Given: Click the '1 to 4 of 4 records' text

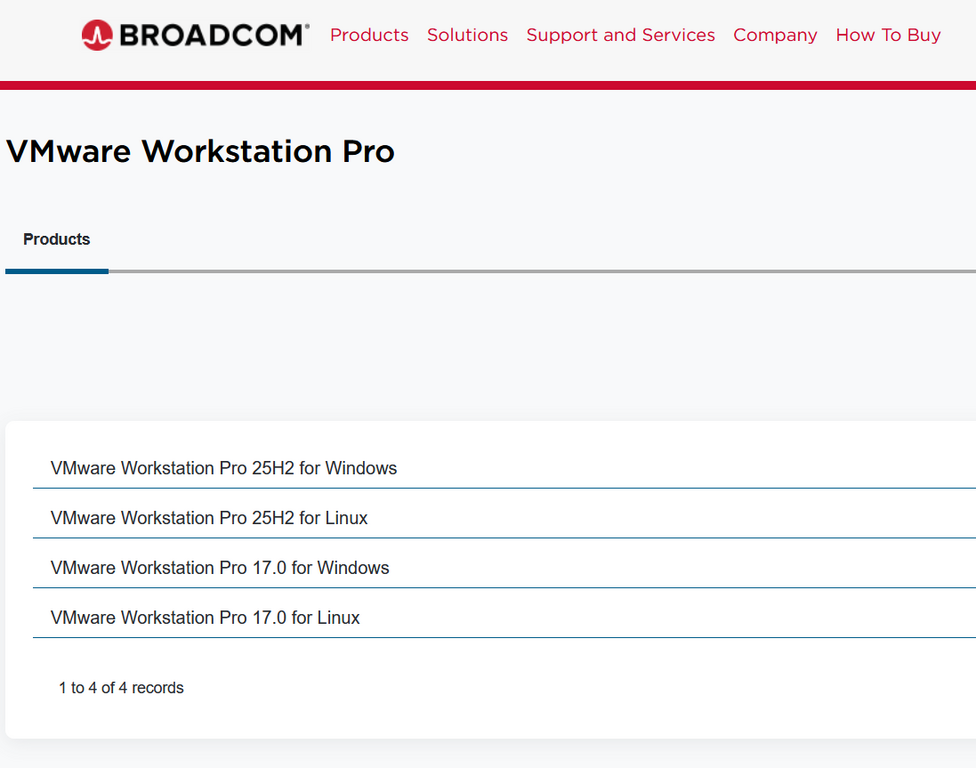Looking at the screenshot, I should (121, 688).
